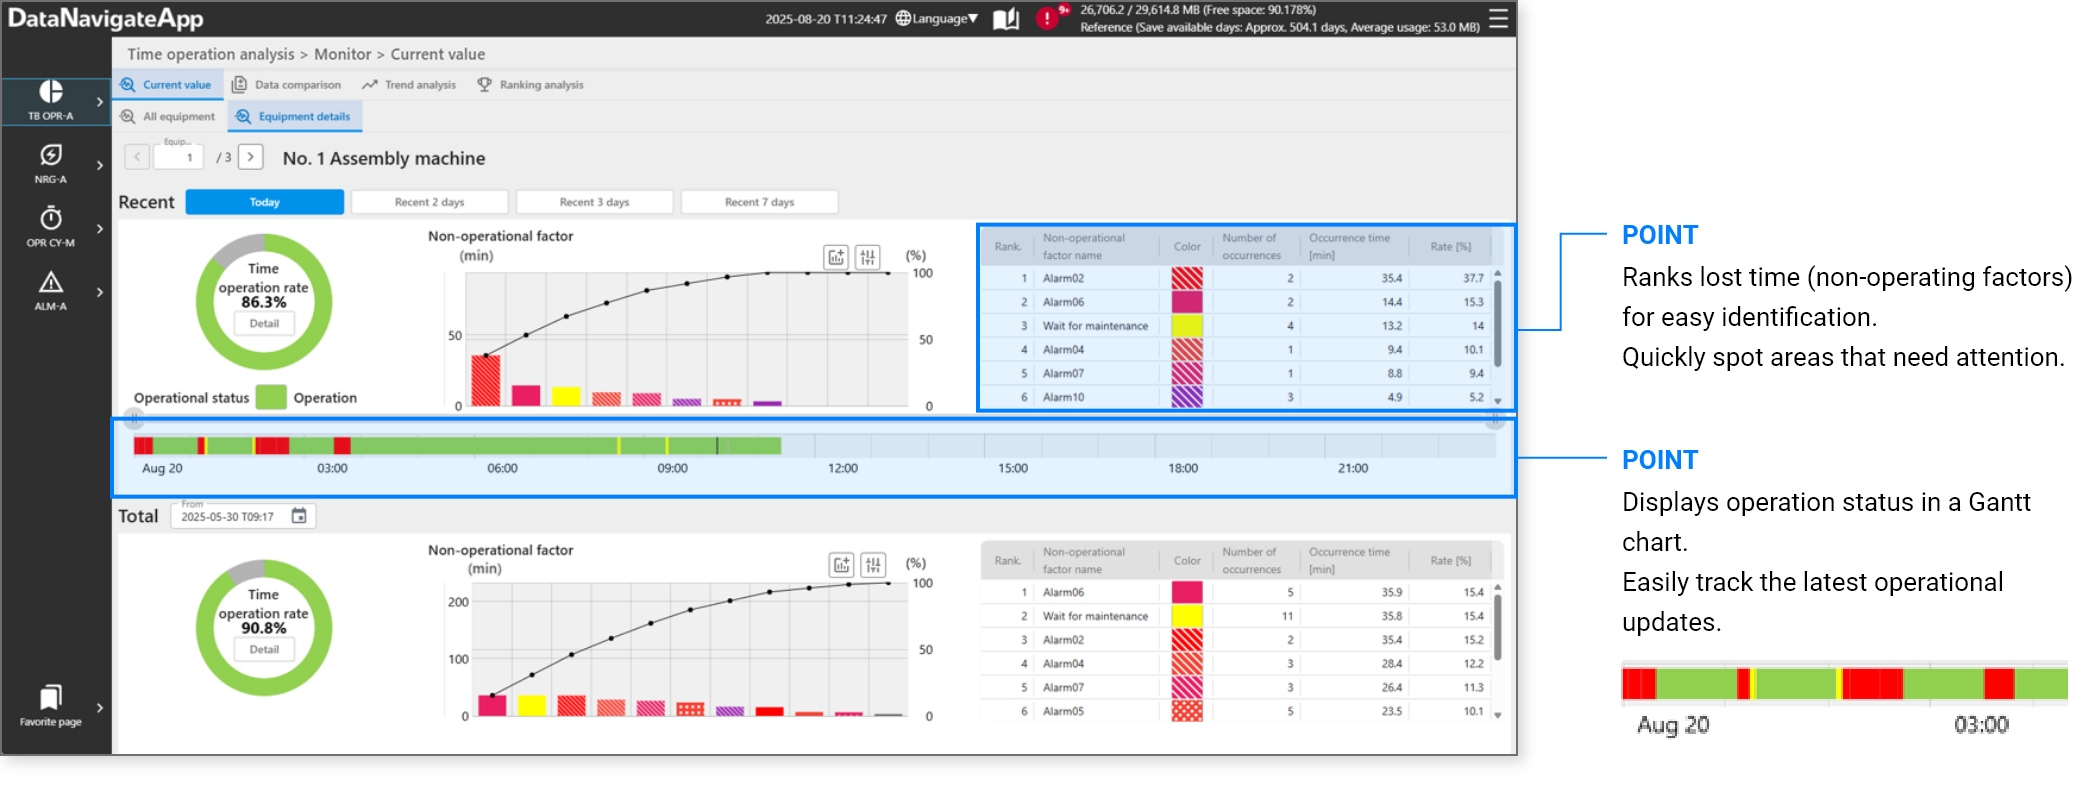Viewport: 2100px width, 800px height.
Task: Open the hamburger menu in top-right corner
Action: click(x=1497, y=19)
